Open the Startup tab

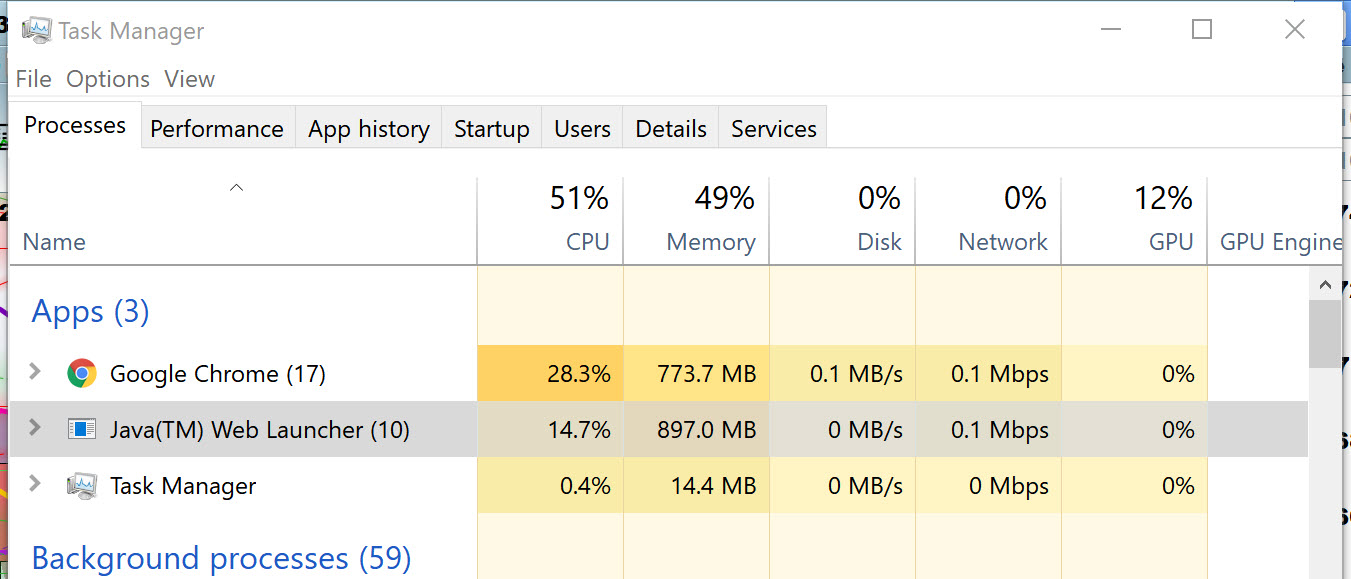pyautogui.click(x=491, y=129)
